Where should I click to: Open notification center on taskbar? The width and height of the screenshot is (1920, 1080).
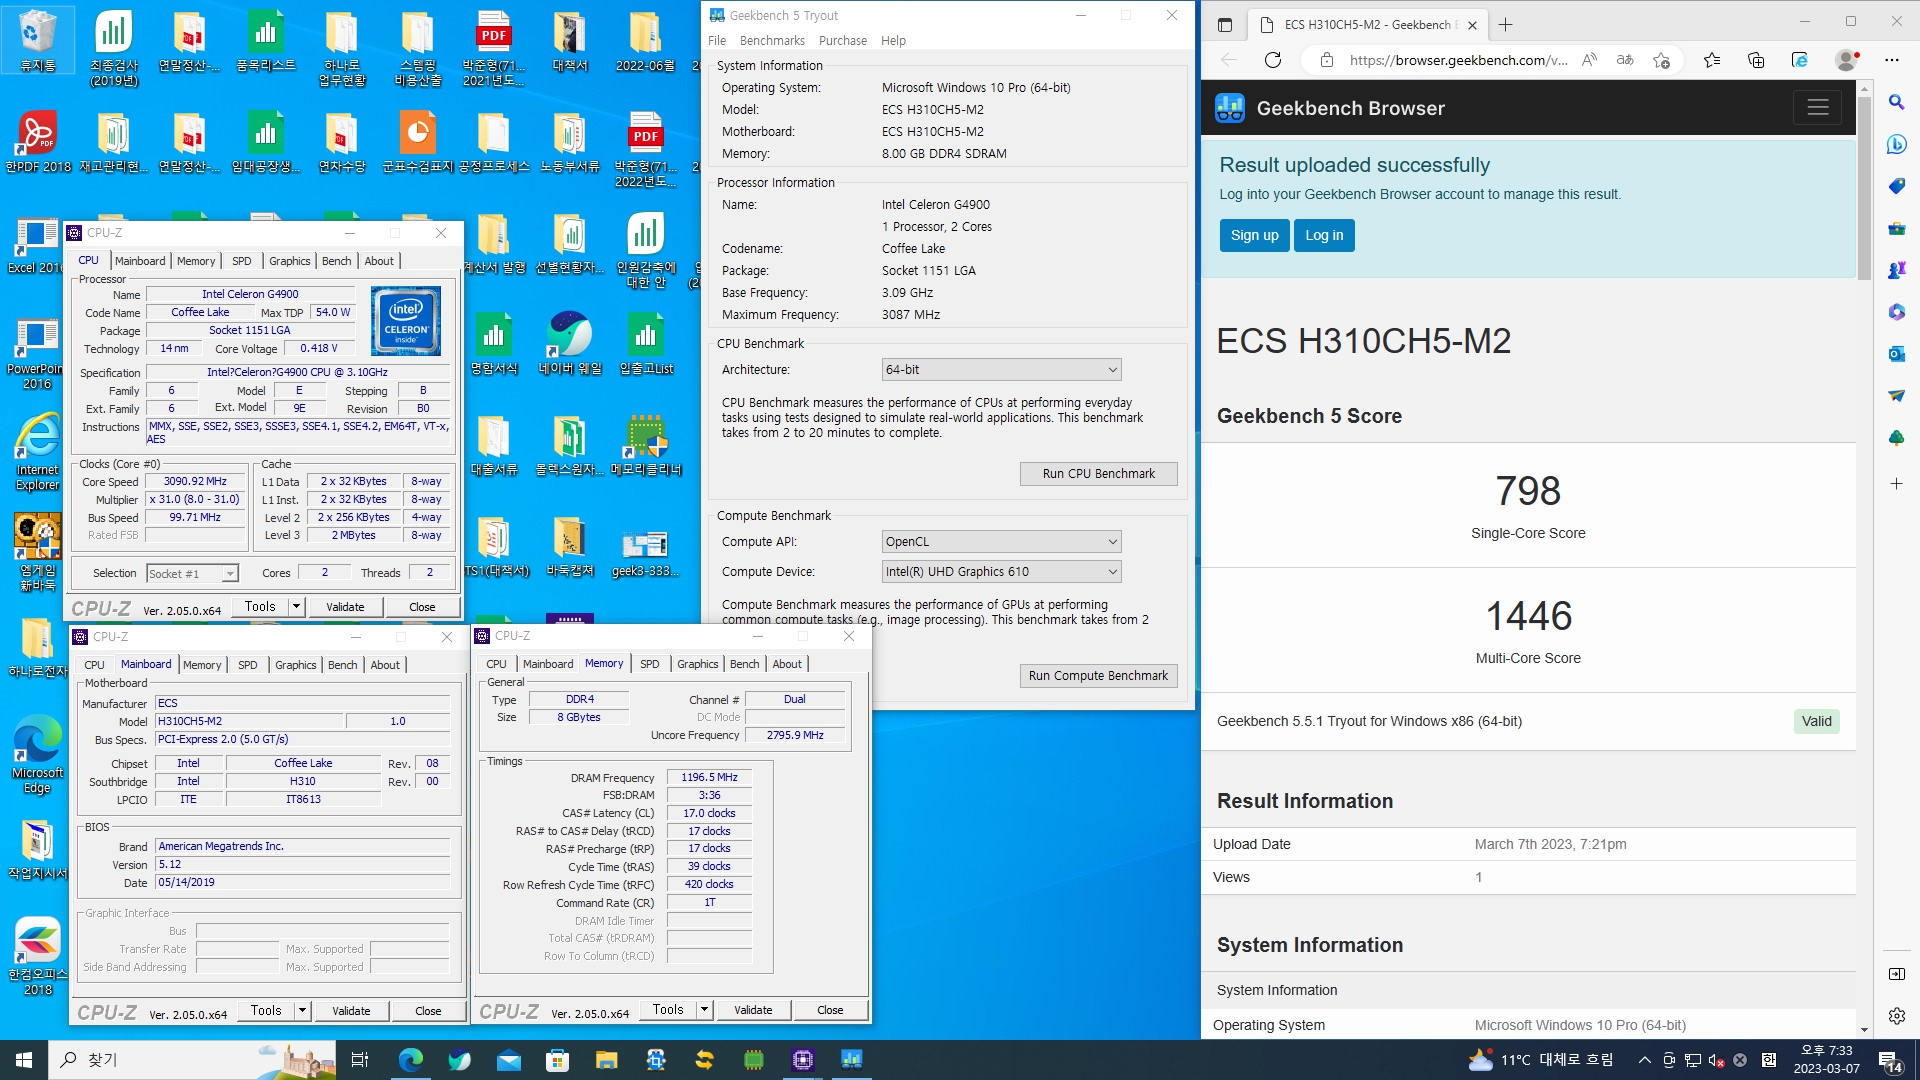(x=1890, y=1060)
